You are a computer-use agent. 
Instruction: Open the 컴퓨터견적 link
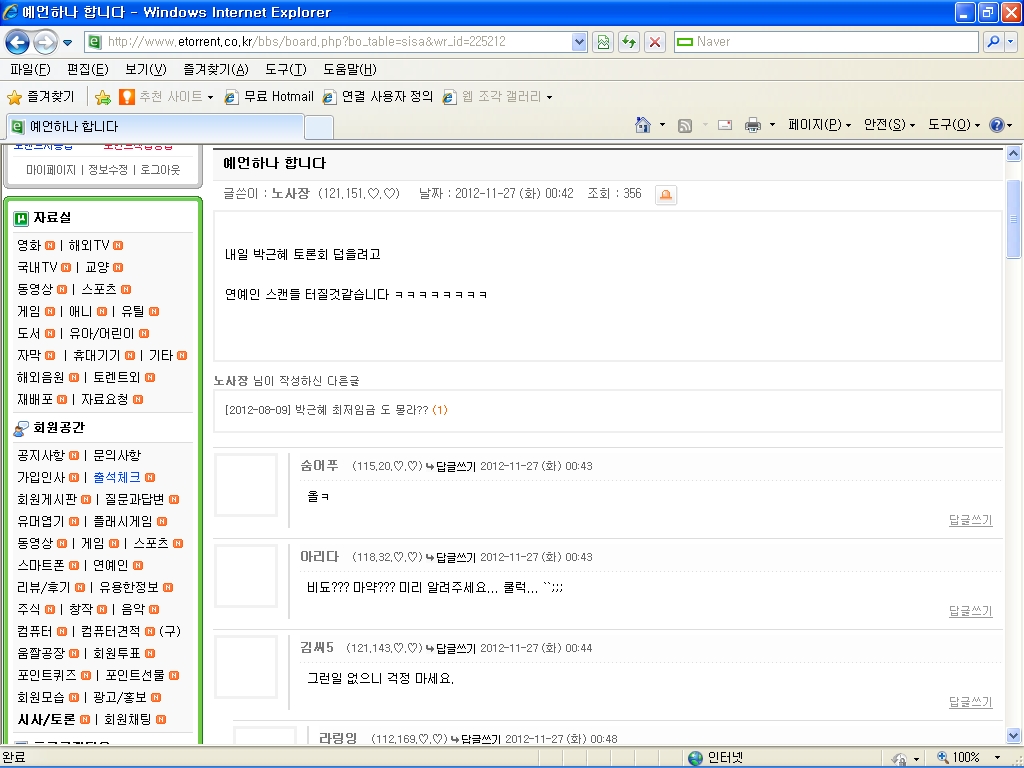[111, 632]
